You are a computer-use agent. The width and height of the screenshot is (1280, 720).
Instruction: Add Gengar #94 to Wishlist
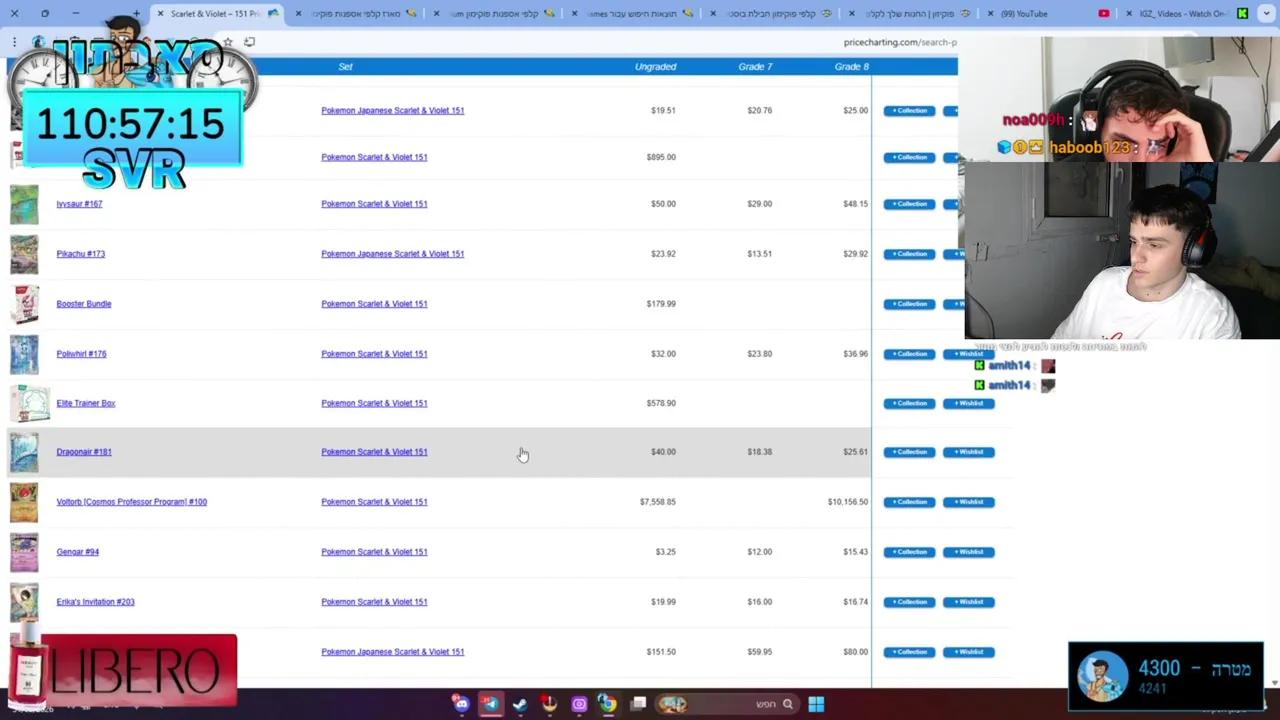[969, 552]
